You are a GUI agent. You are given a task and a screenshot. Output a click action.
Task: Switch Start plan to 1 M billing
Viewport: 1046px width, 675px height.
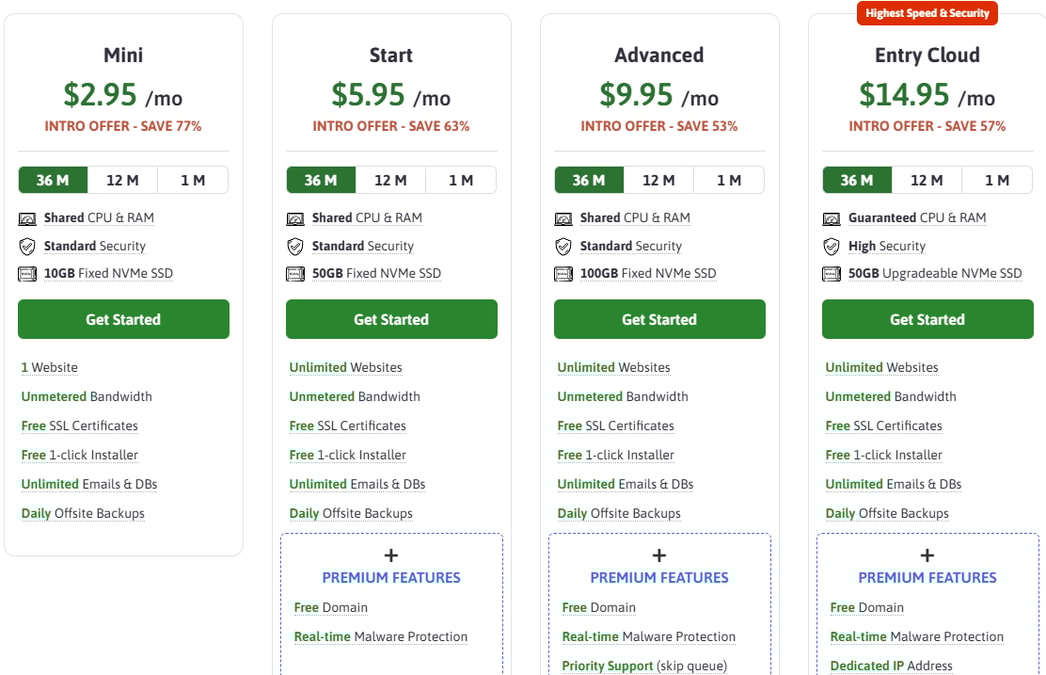coord(461,180)
